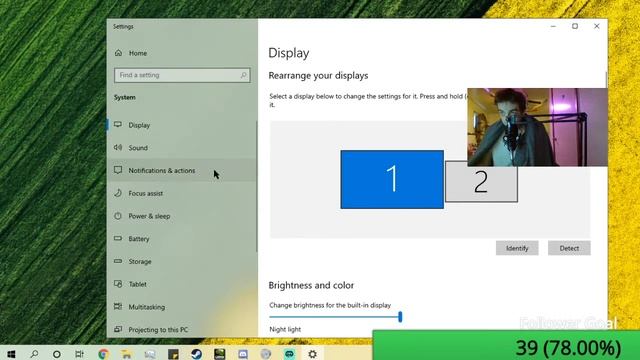
Task: Click the brightness slider handle
Action: point(400,317)
